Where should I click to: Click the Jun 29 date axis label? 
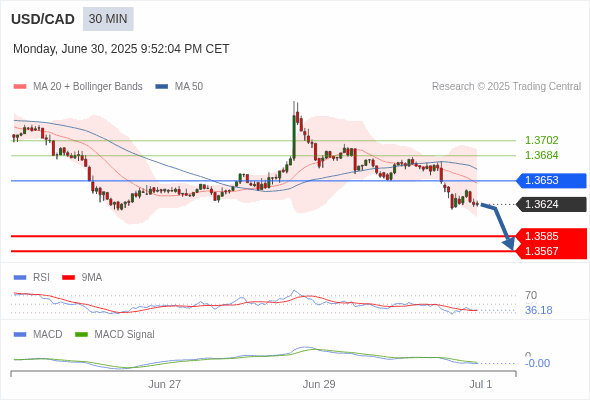coord(319,384)
